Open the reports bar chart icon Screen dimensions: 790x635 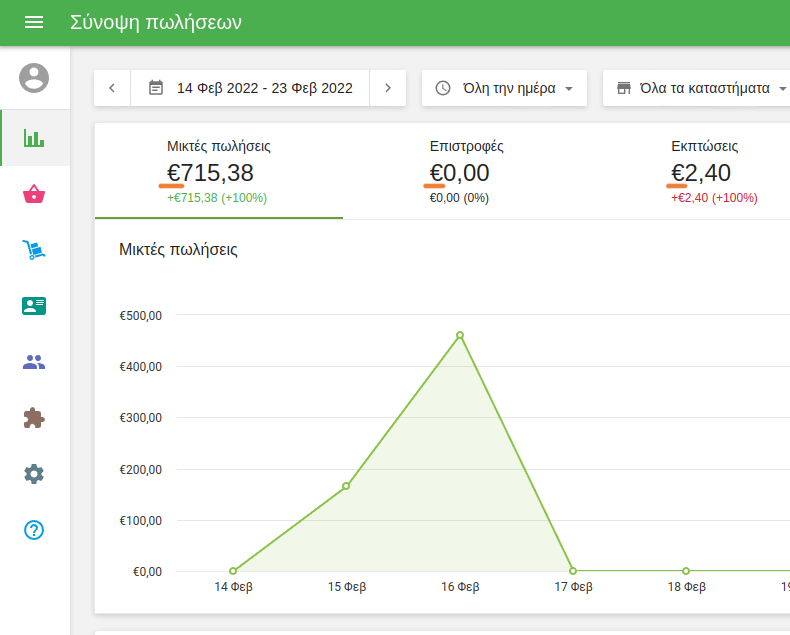click(34, 138)
